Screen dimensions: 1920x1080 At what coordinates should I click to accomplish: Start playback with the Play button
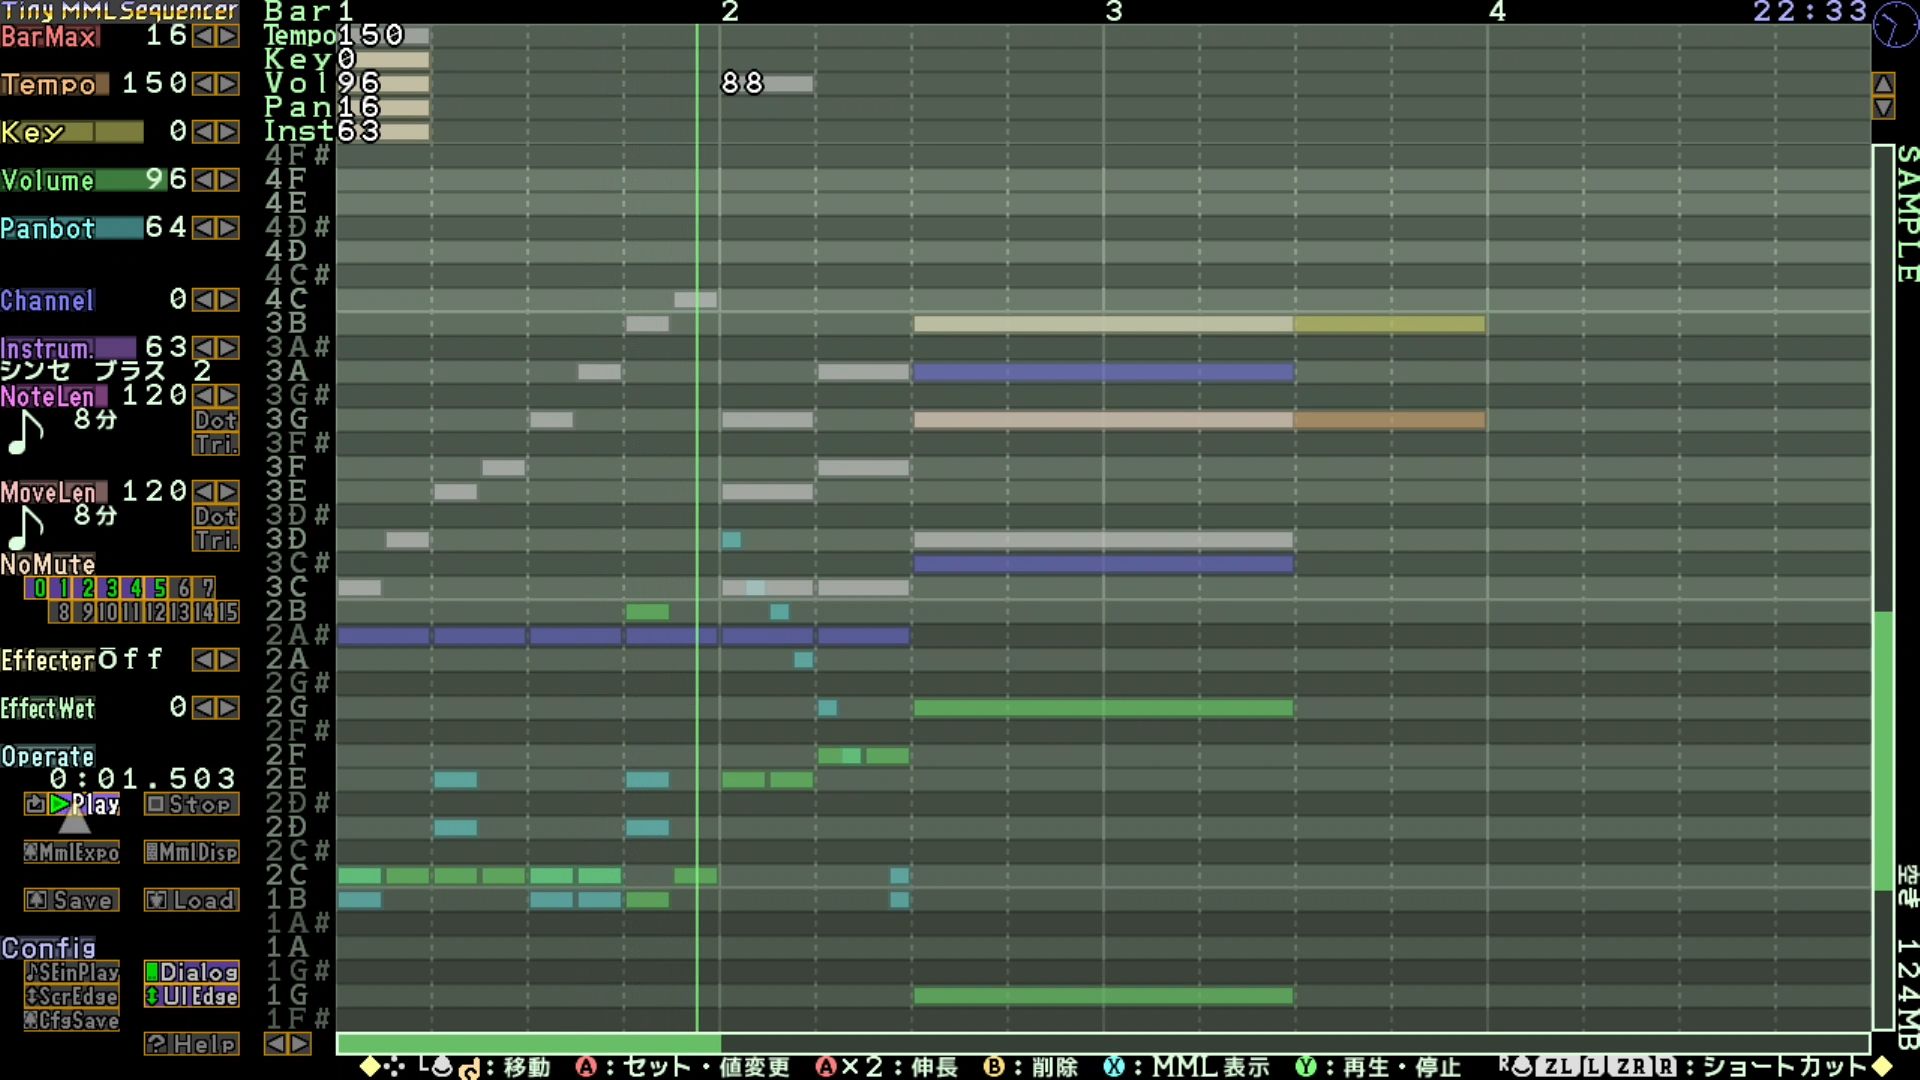point(84,804)
